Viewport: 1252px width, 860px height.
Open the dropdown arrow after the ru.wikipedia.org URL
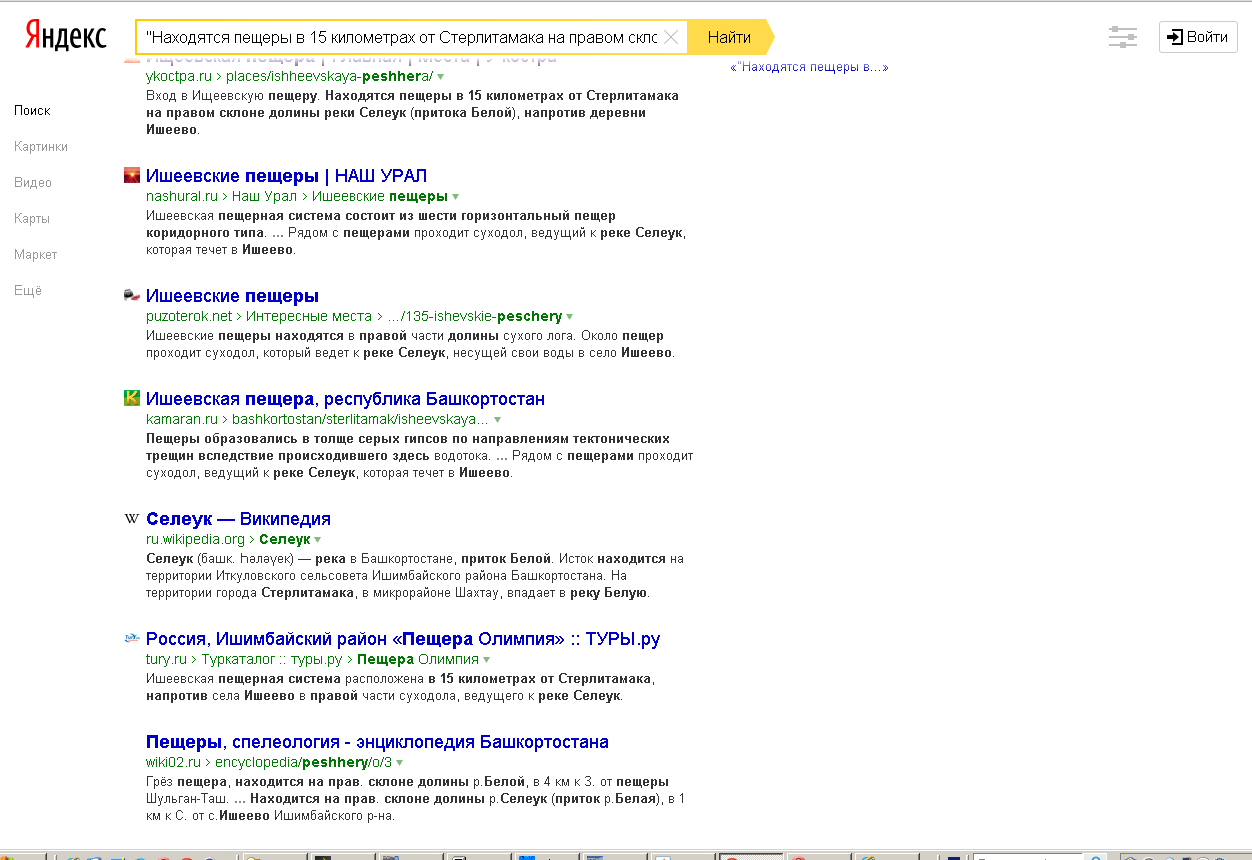pos(318,540)
